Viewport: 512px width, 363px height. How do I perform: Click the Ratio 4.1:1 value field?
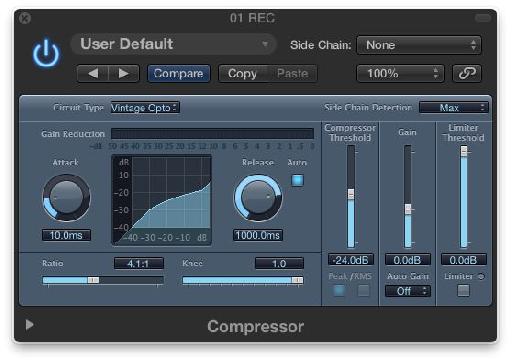click(x=139, y=263)
